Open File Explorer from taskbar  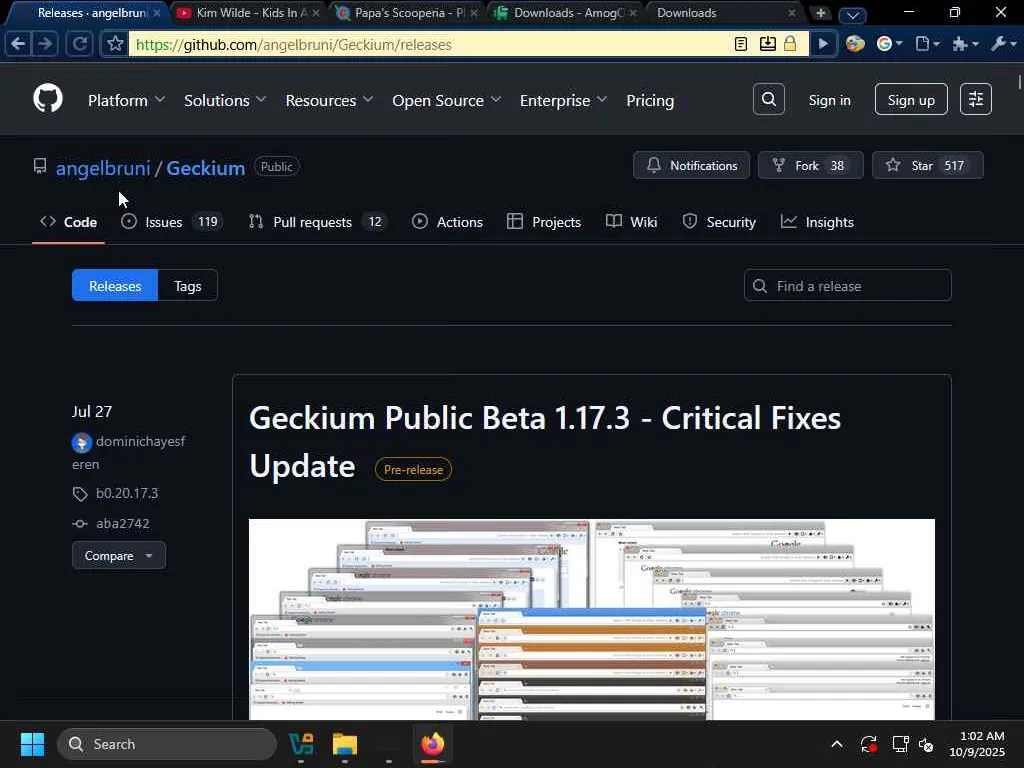345,744
